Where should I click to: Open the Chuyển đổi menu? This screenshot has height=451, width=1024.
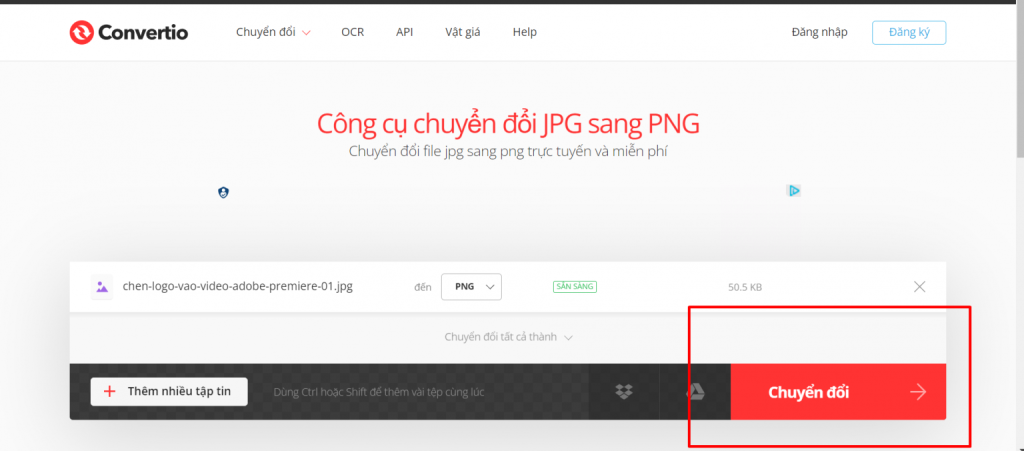pos(273,32)
